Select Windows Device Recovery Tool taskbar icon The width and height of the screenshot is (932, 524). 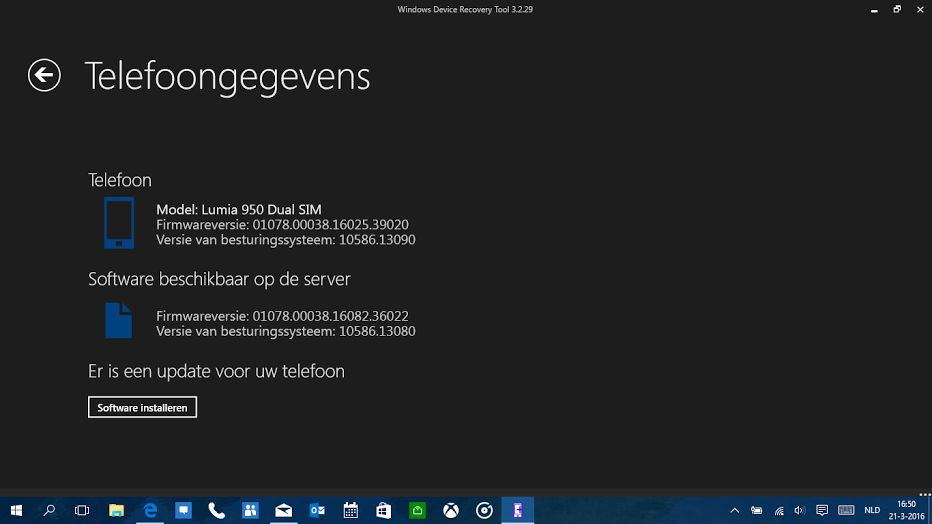(x=518, y=510)
